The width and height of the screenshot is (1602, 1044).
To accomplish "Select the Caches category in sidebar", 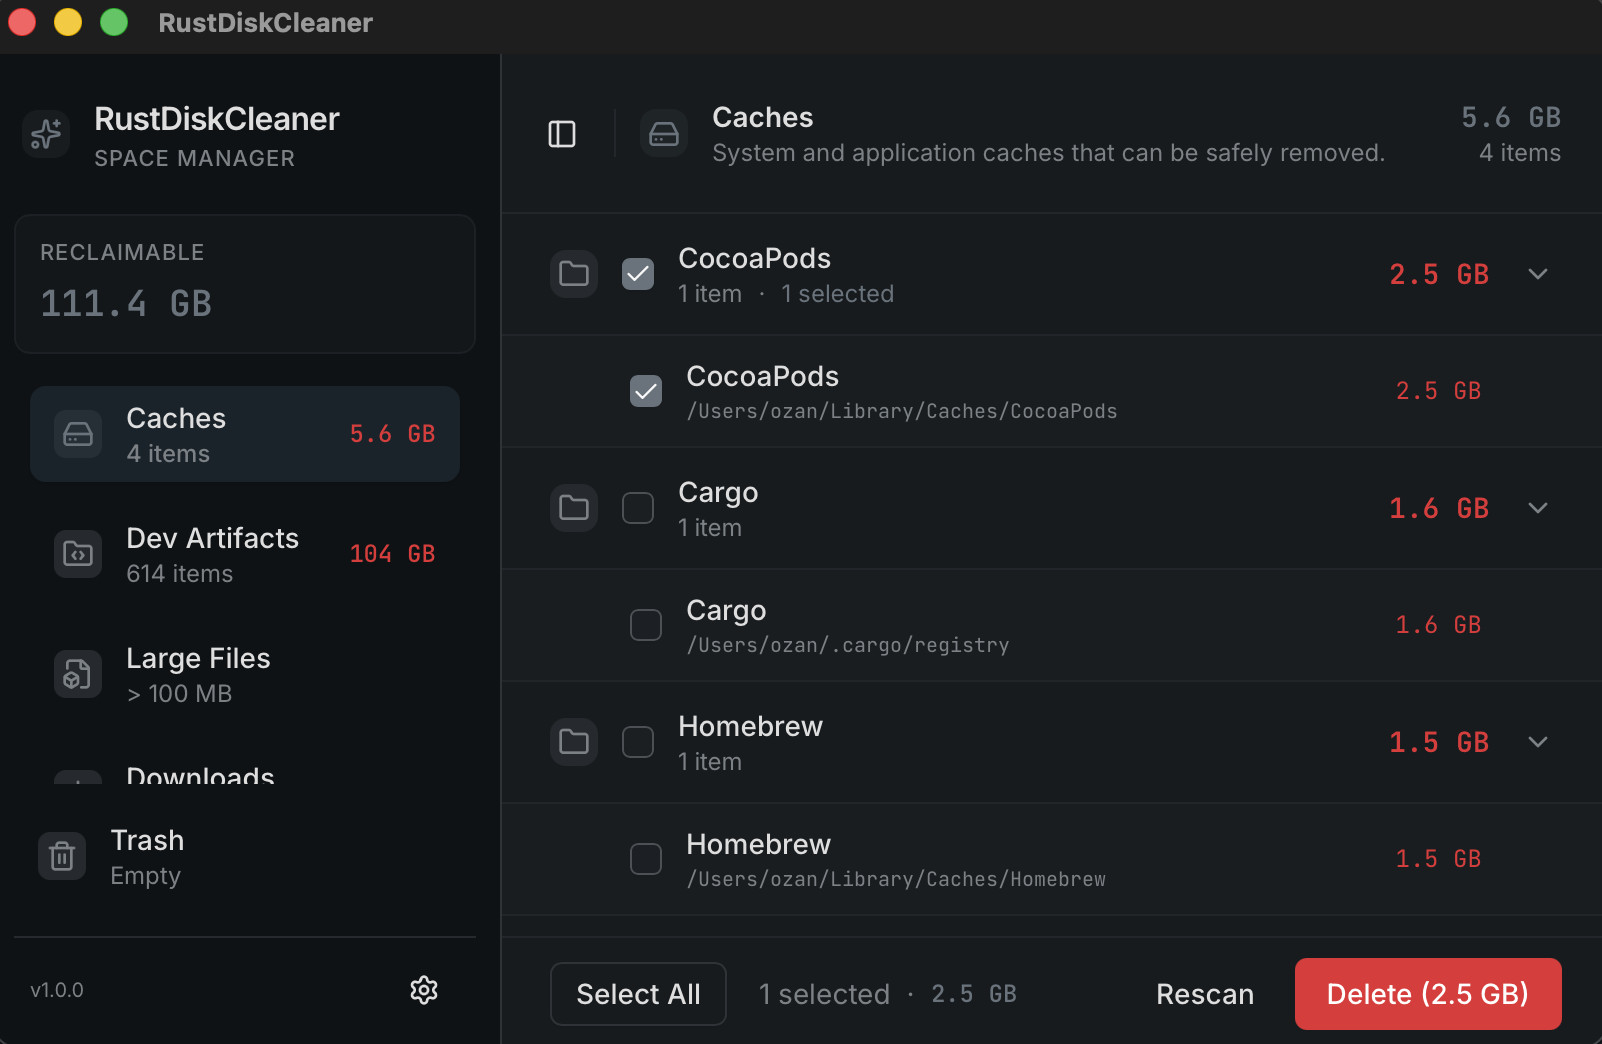I will 245,434.
